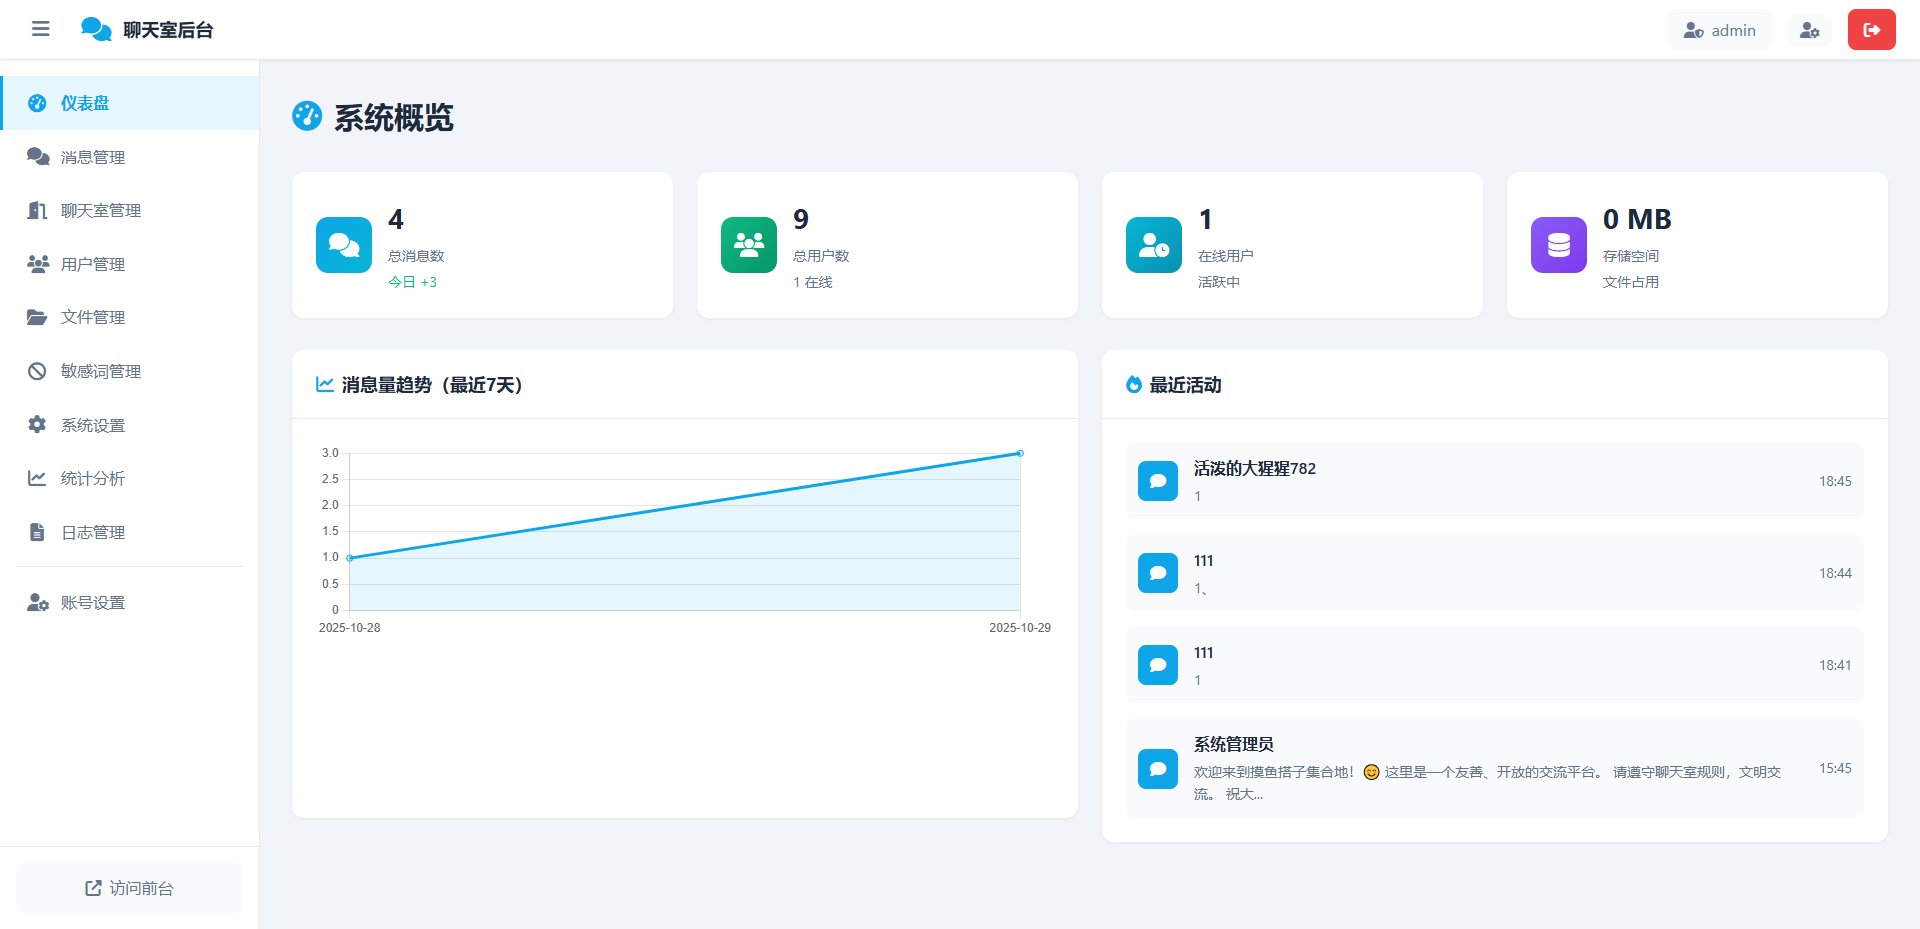
Task: Click the purple 存储空间 database icon
Action: click(x=1558, y=245)
